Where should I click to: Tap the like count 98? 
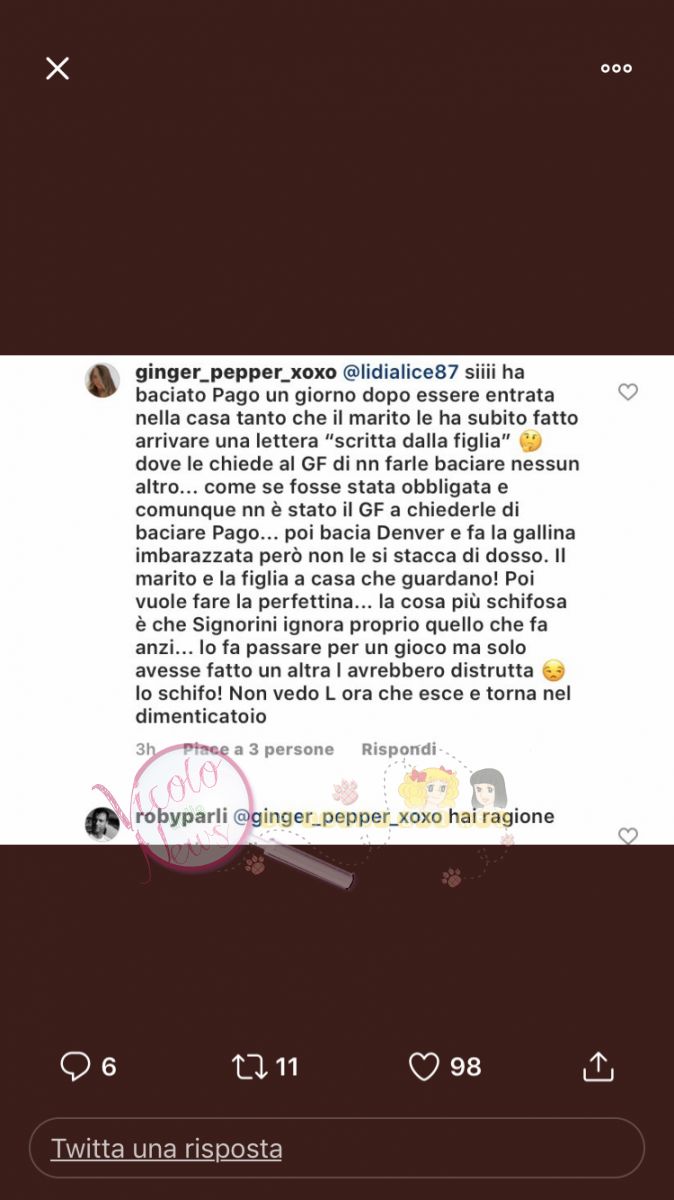[x=465, y=1067]
